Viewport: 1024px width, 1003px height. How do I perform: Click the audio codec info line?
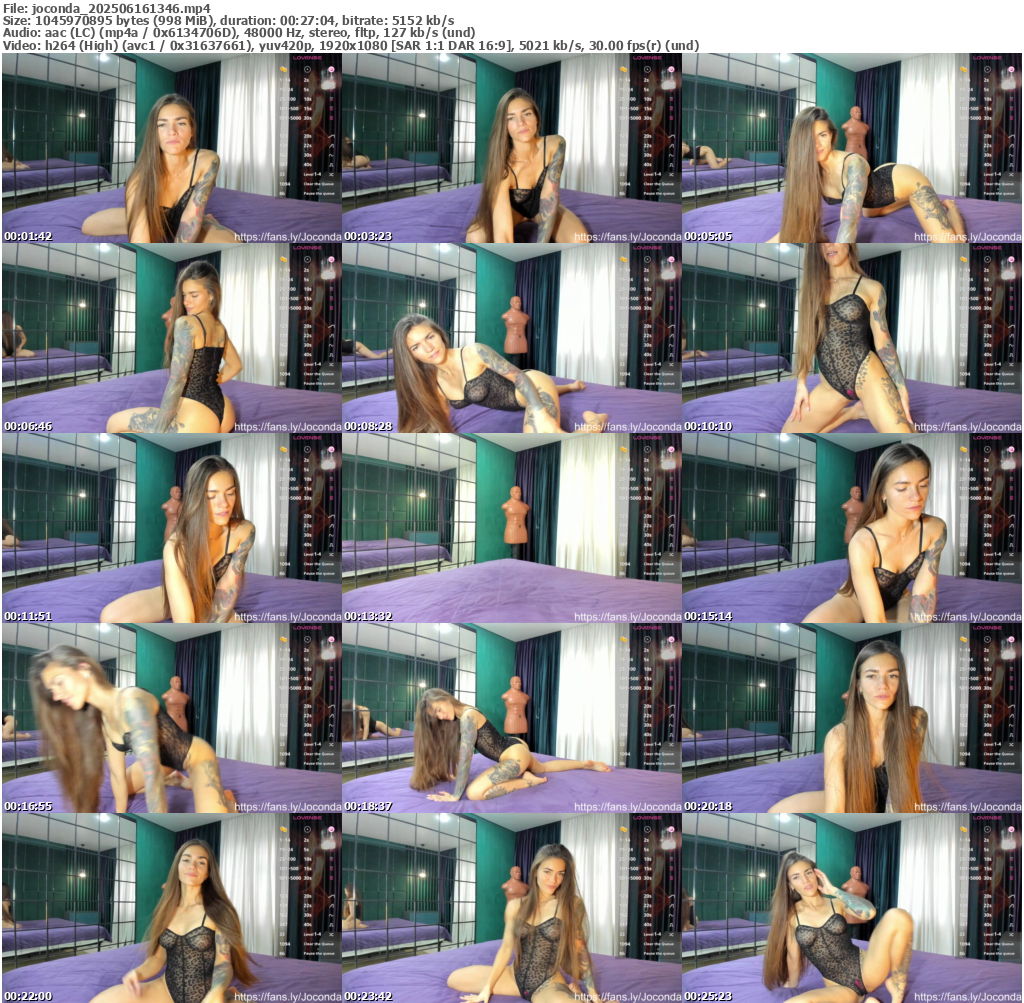coord(239,33)
